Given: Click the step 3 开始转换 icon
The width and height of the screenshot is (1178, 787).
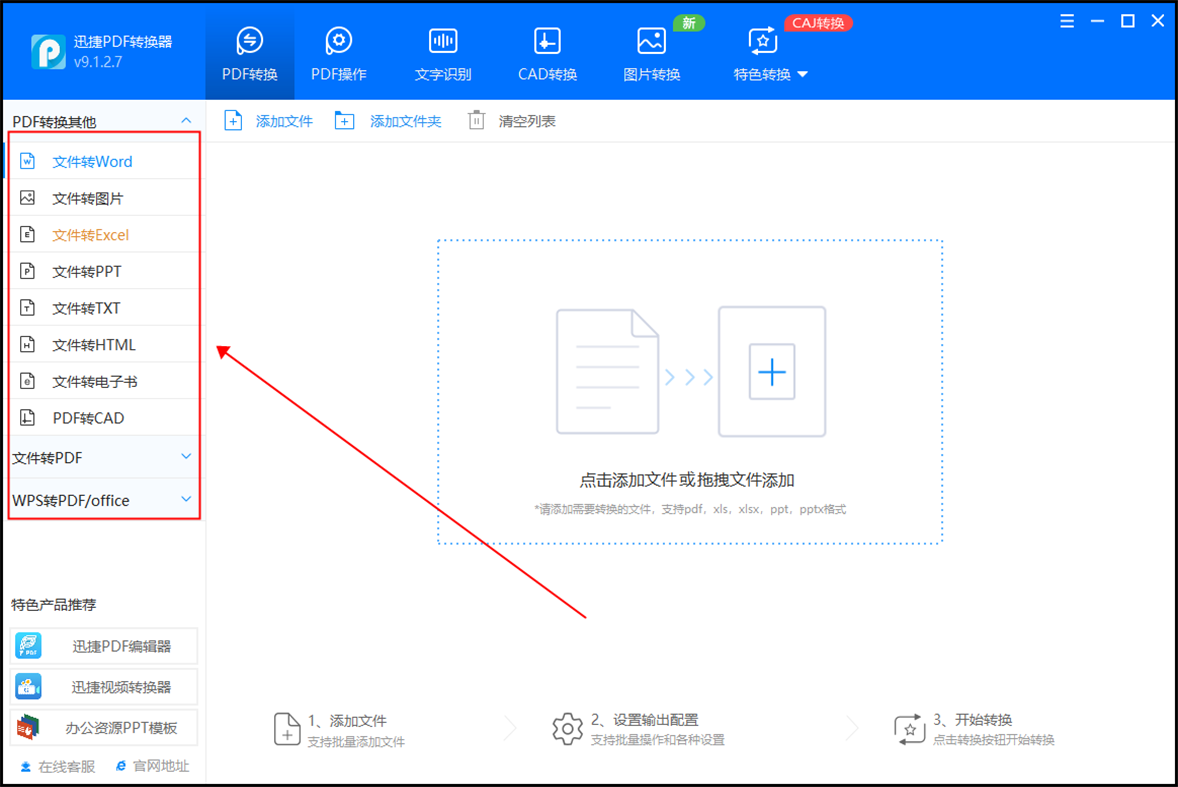Looking at the screenshot, I should coord(909,729).
